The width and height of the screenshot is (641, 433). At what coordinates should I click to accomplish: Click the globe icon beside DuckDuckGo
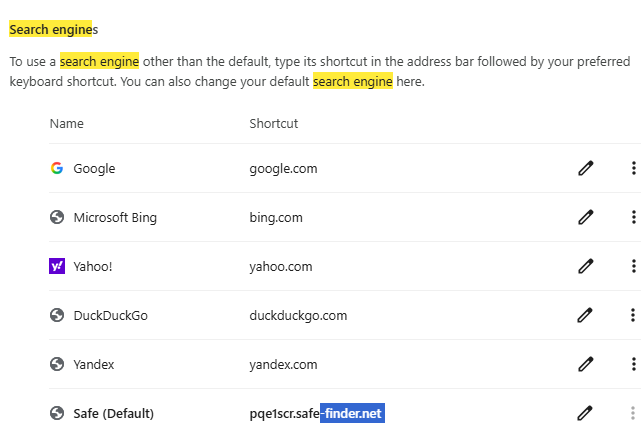57,315
